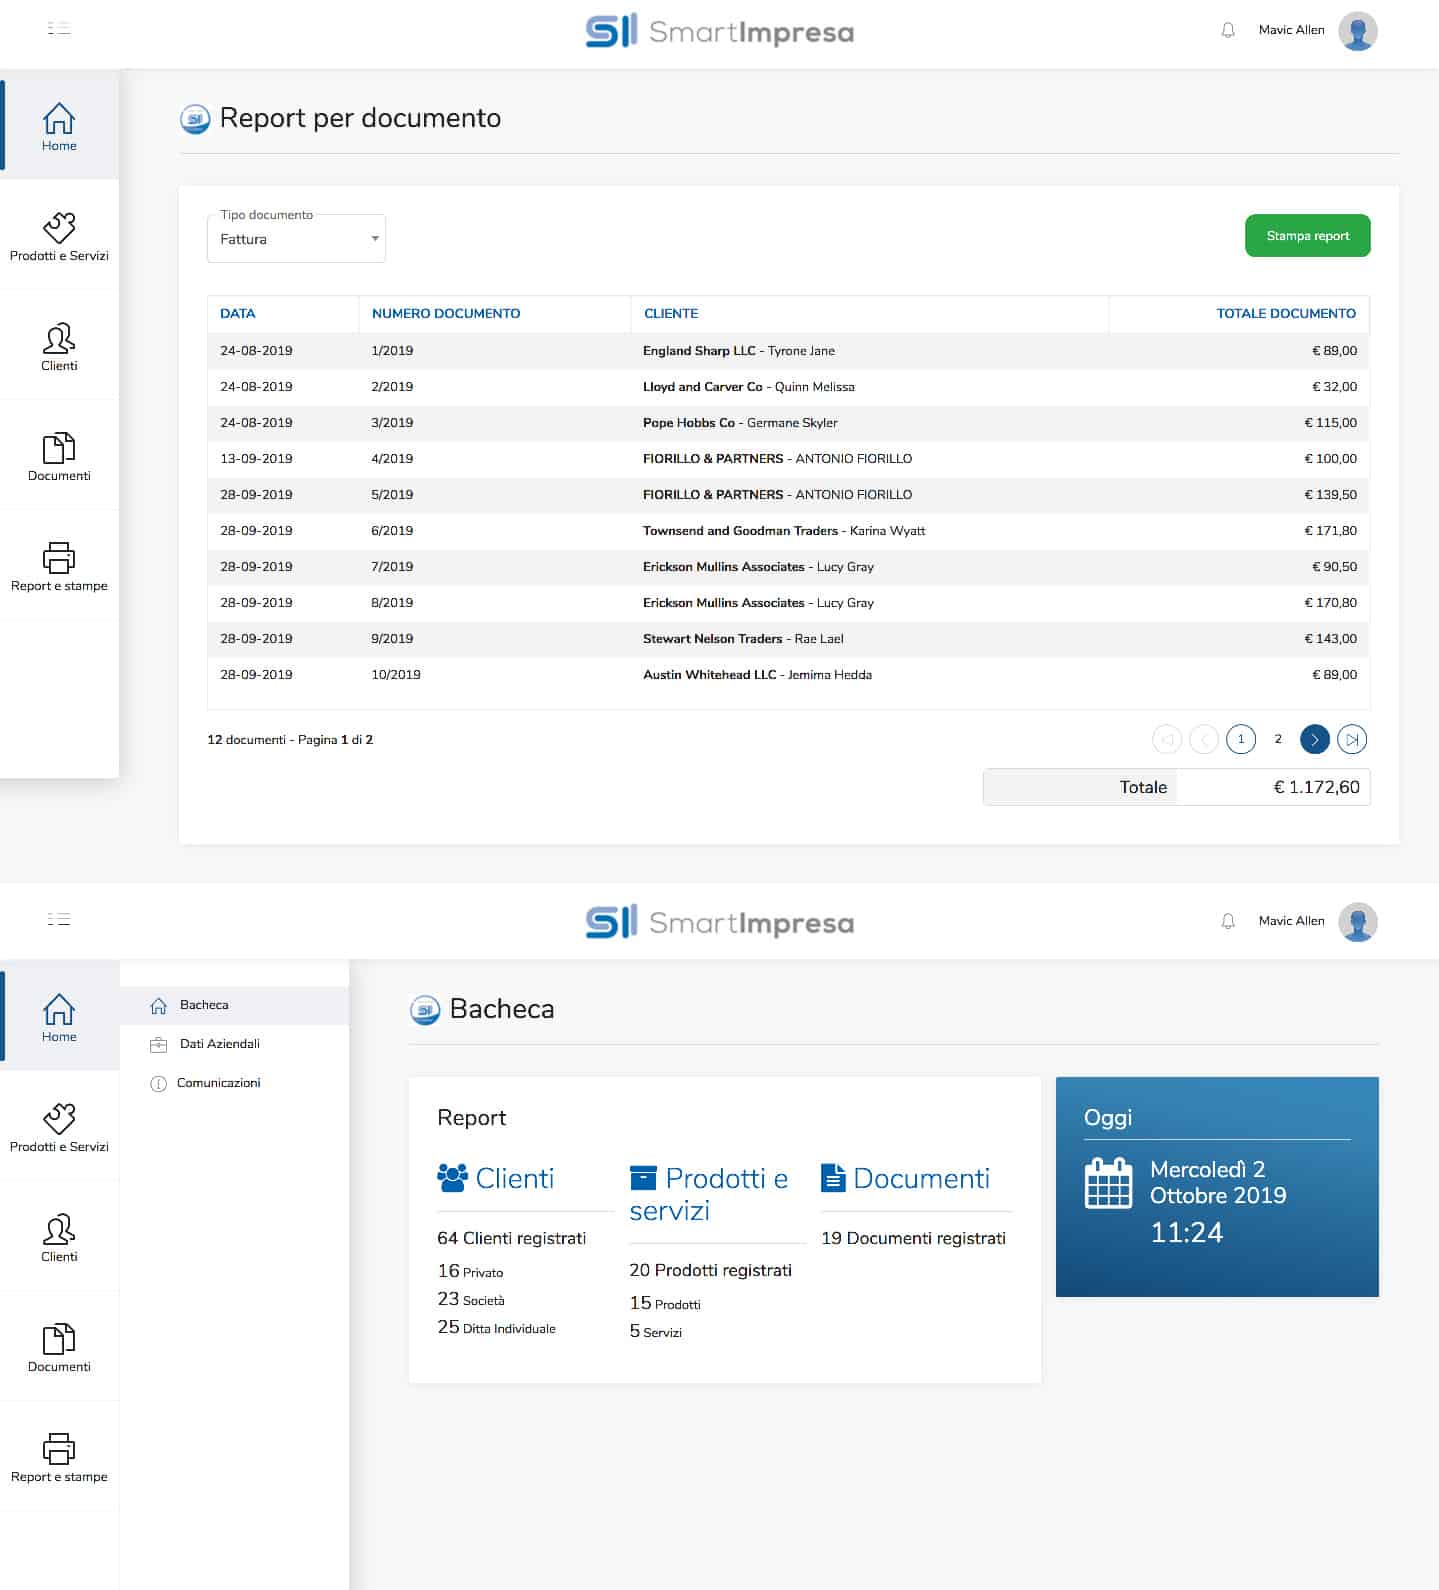Open Home in top screen sidebar
Image resolution: width=1439 pixels, height=1590 pixels.
[59, 126]
